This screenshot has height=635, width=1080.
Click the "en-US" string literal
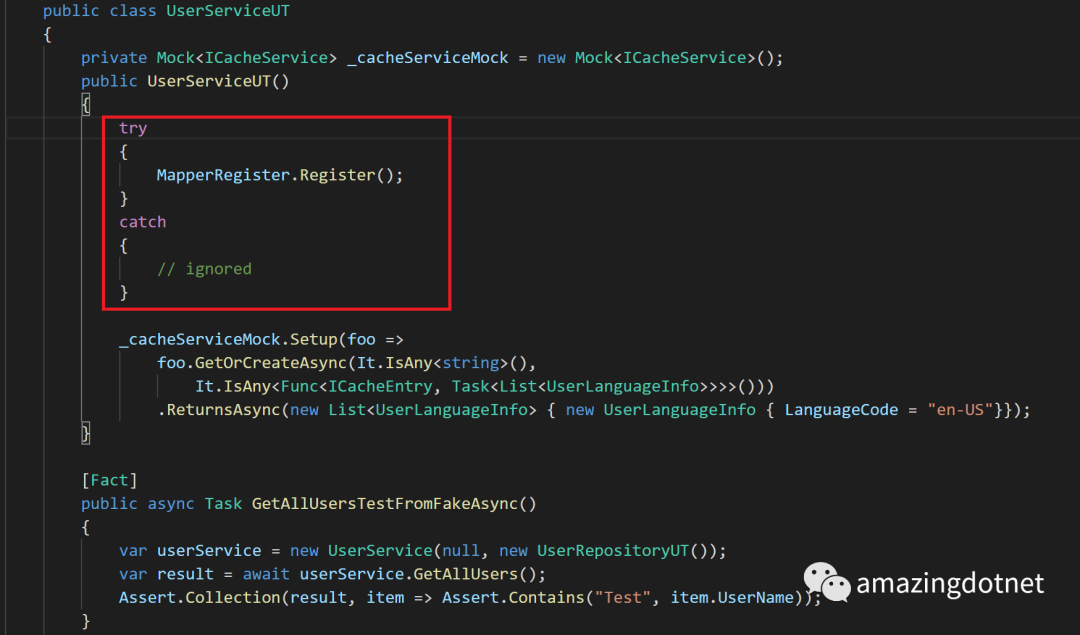(x=960, y=410)
